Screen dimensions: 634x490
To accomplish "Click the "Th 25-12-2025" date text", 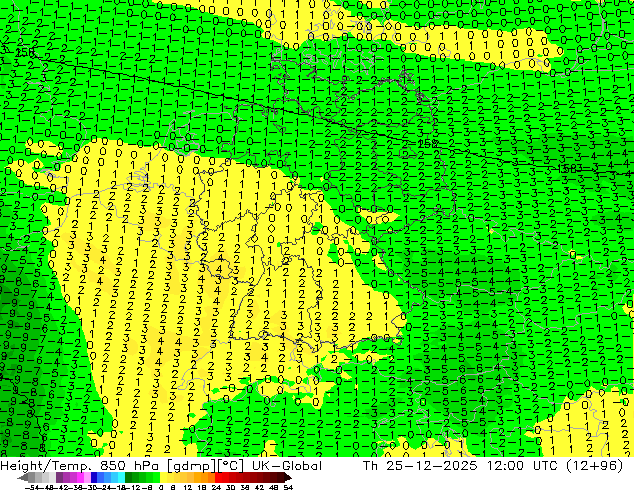I will point(420,466).
